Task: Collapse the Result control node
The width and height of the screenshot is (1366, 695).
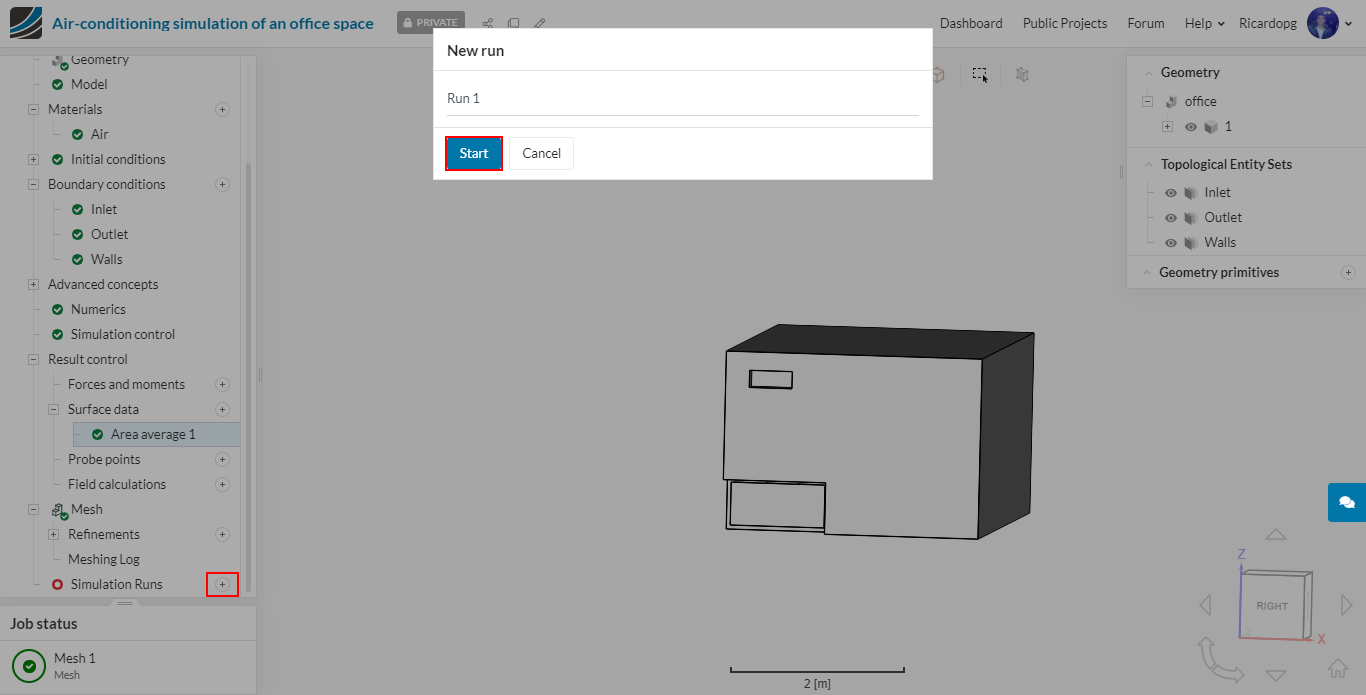Action: [x=33, y=359]
